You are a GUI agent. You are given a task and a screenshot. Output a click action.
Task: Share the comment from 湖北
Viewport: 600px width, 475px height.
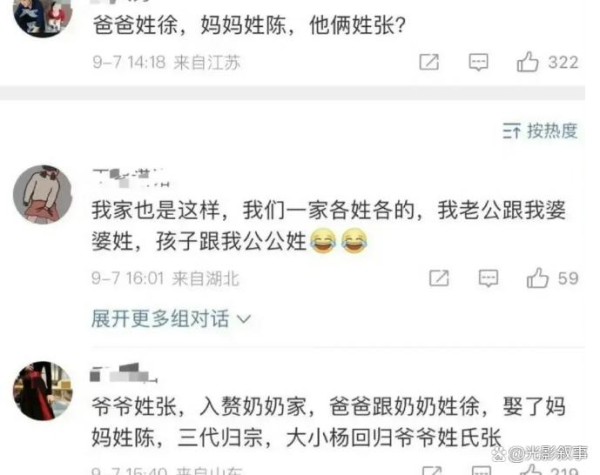(x=439, y=278)
